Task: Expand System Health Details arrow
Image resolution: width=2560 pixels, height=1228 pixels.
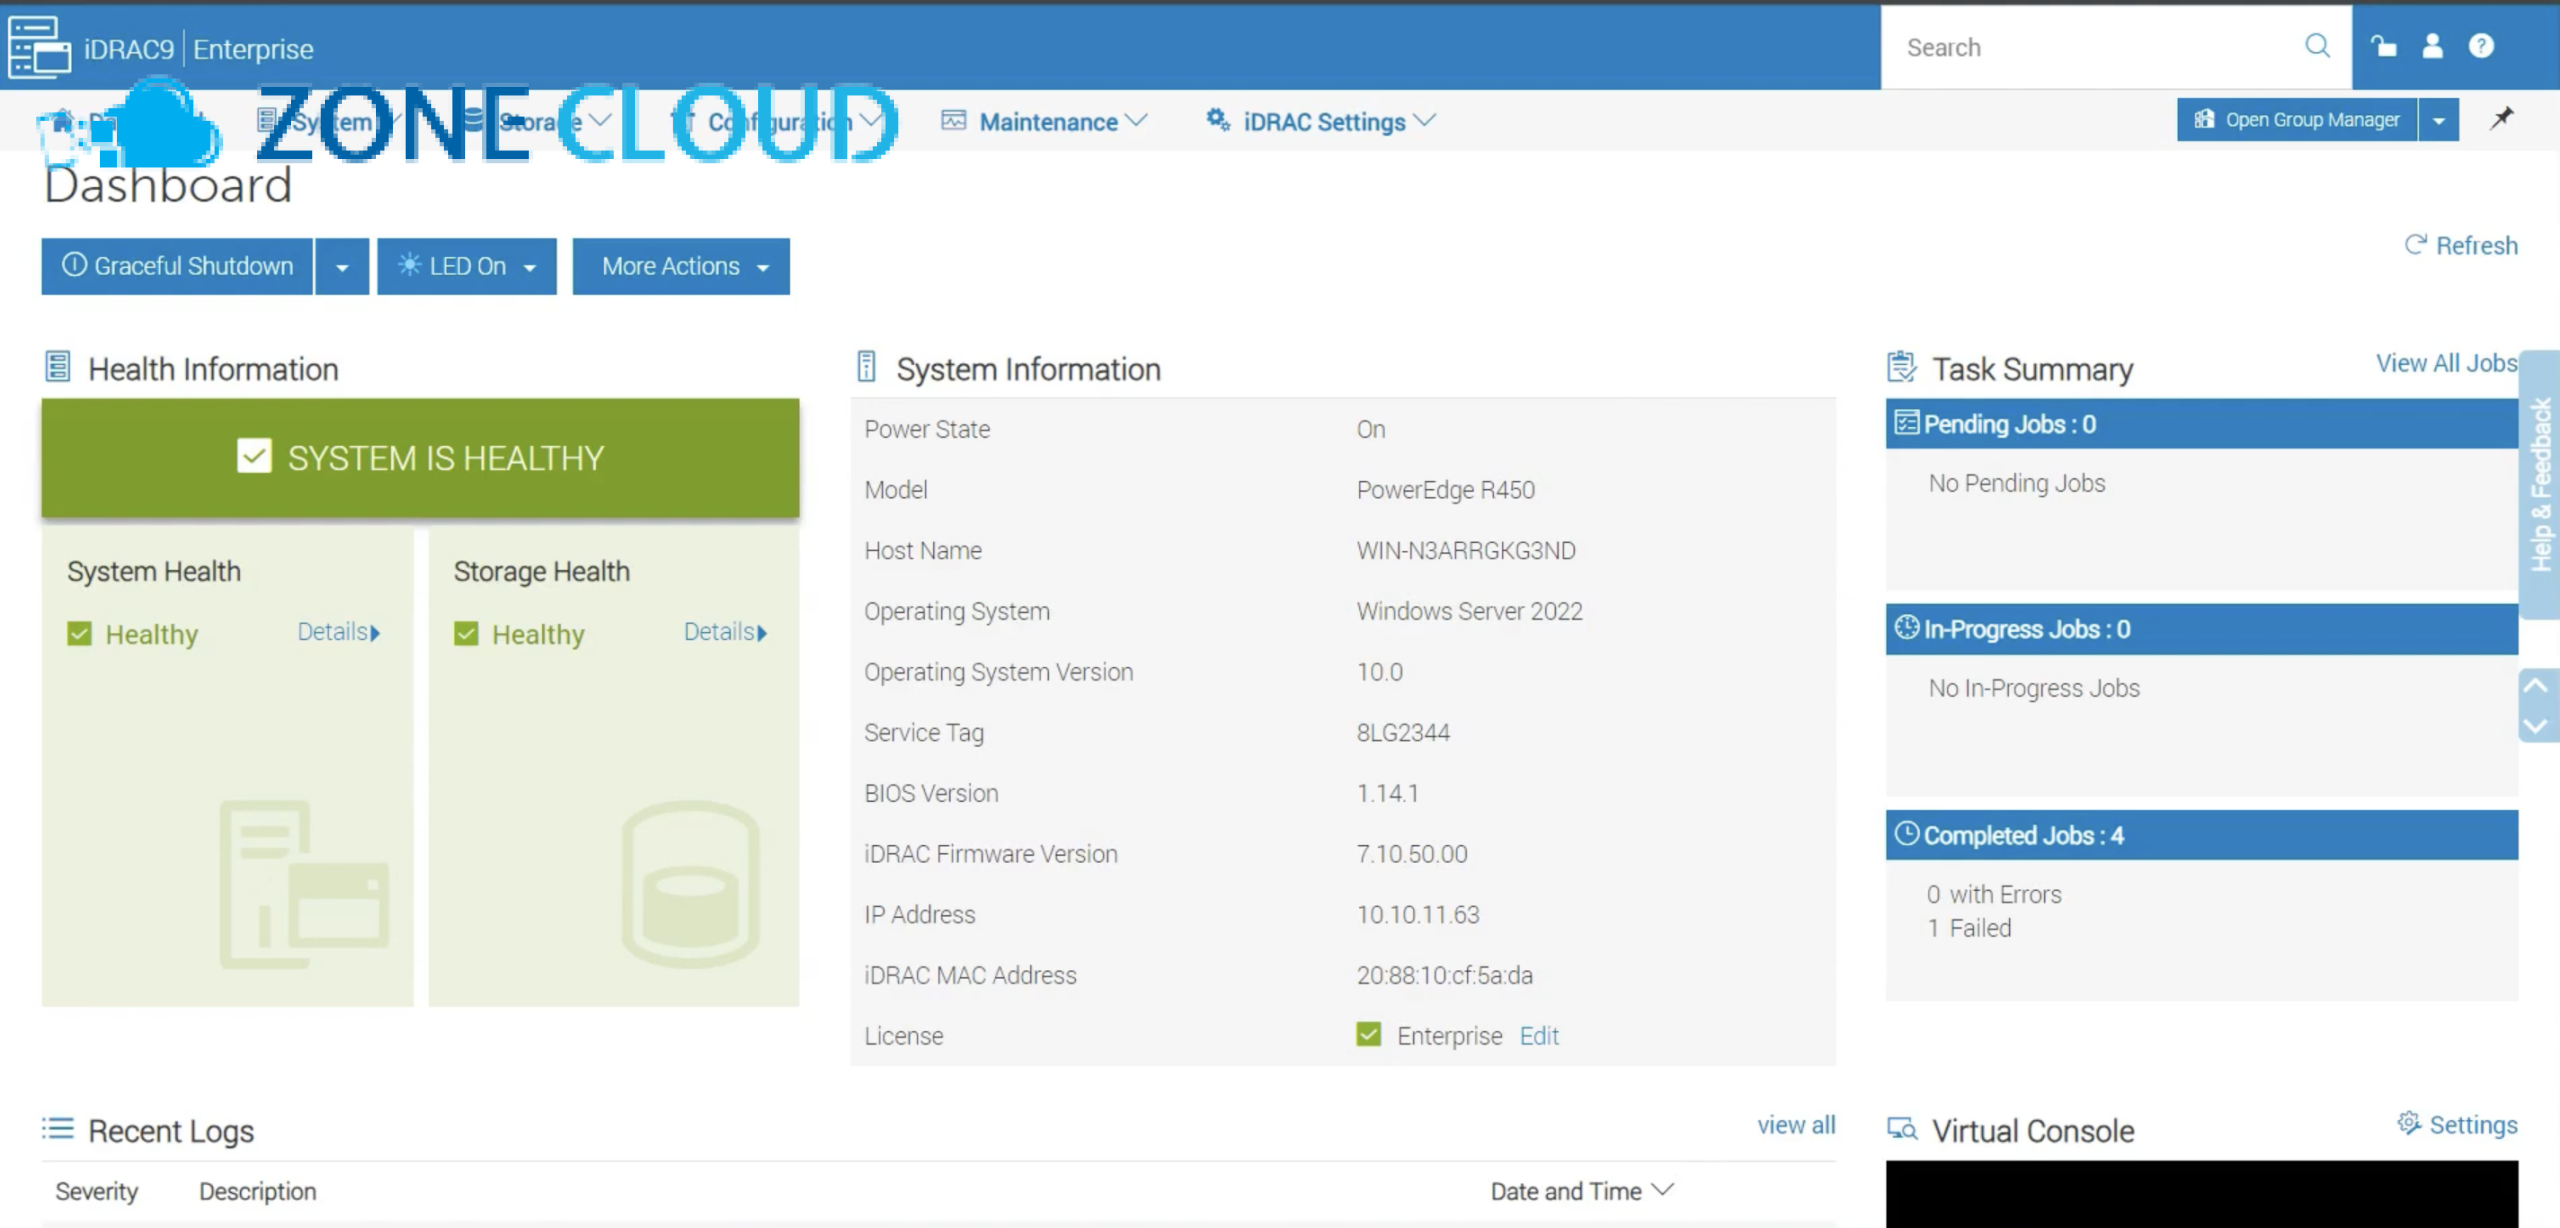Action: click(375, 633)
